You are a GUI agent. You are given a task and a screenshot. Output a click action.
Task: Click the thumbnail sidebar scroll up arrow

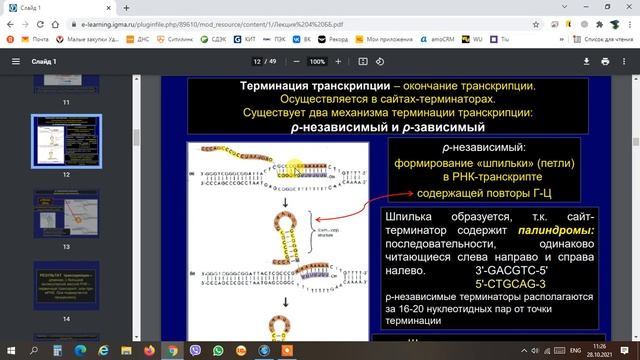coord(136,79)
